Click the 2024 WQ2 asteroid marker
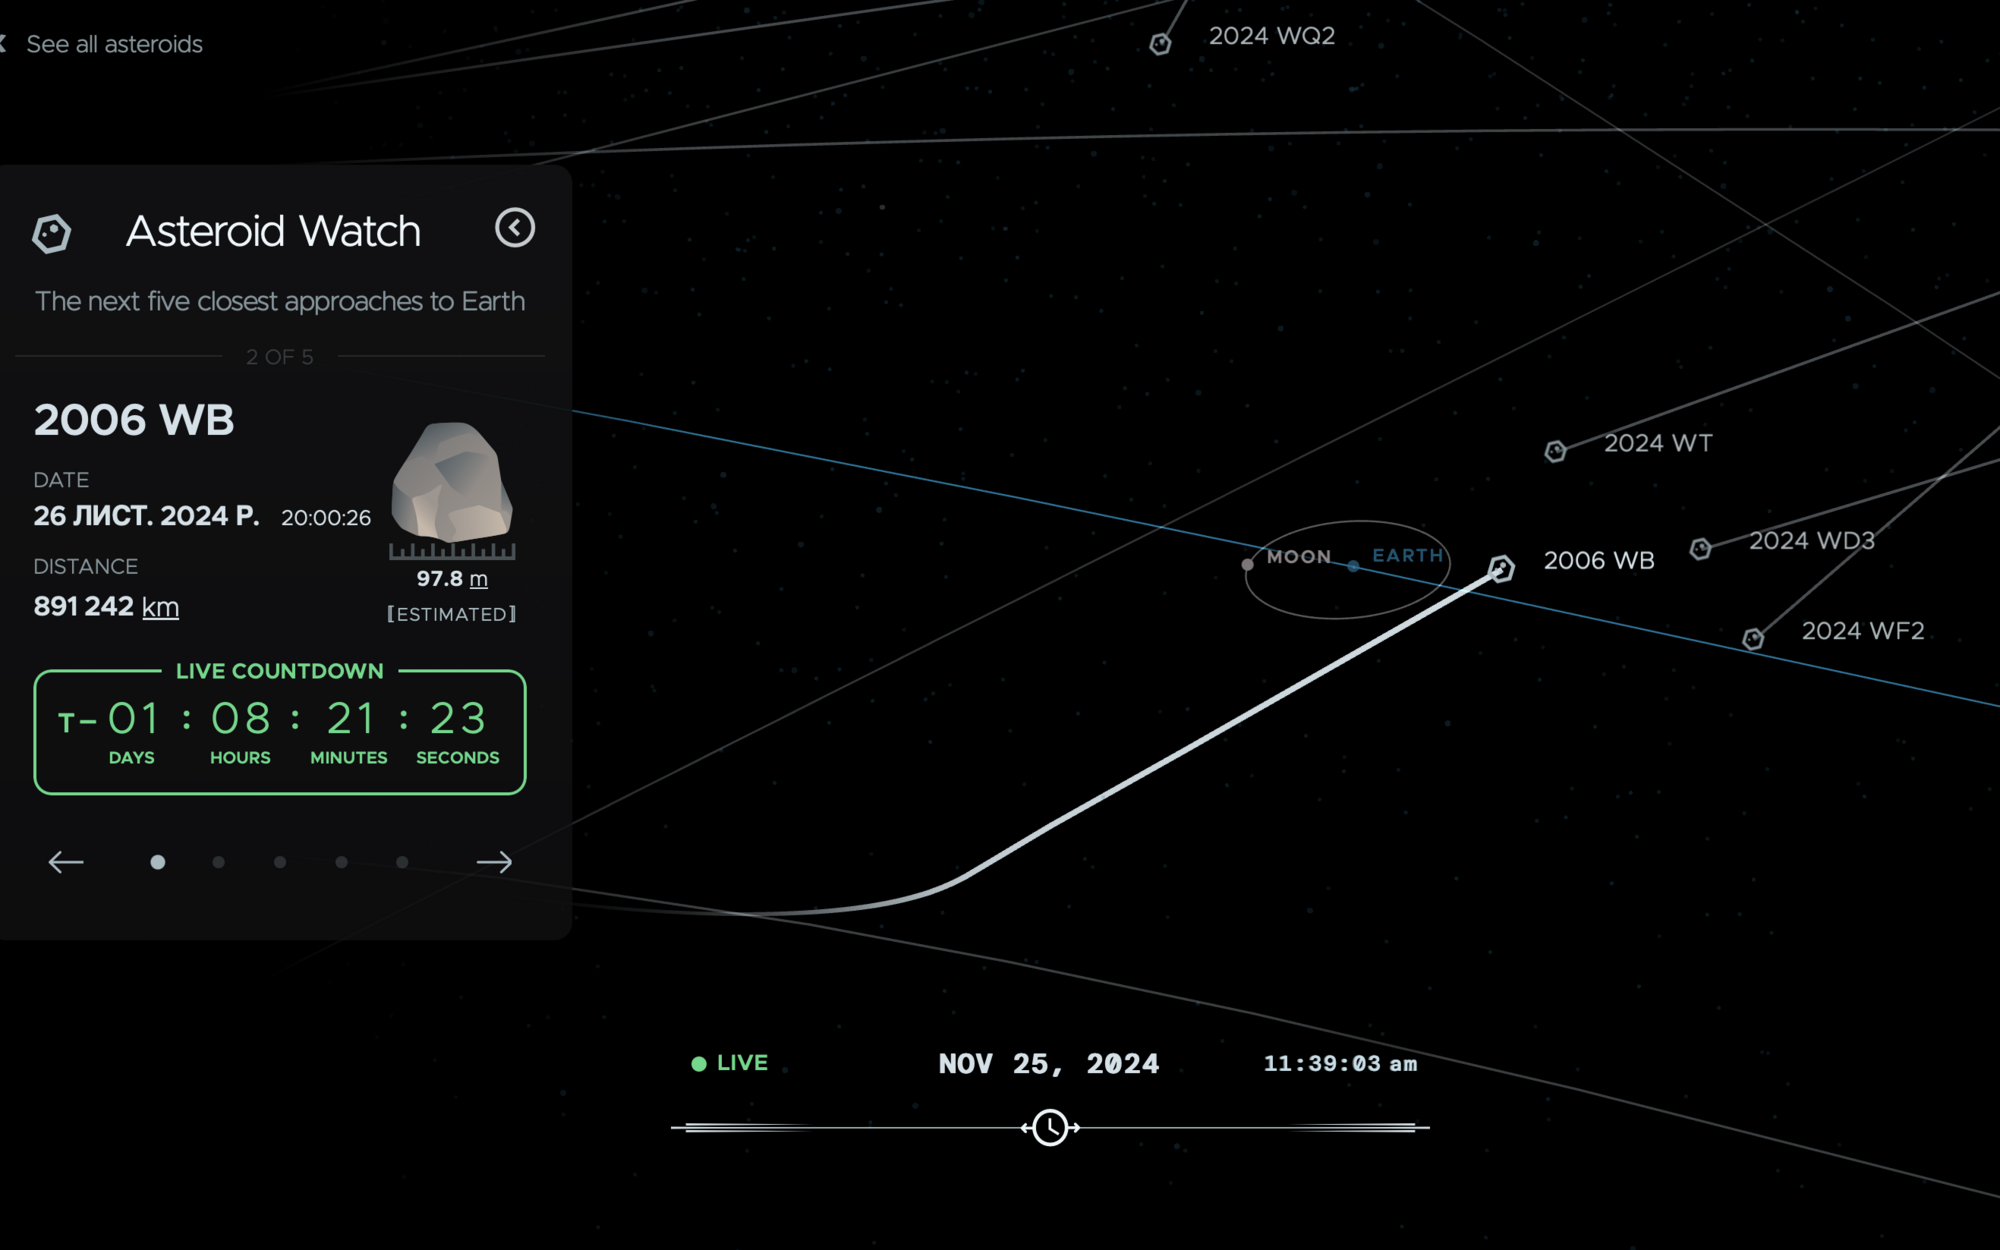2000x1250 pixels. (x=1160, y=44)
